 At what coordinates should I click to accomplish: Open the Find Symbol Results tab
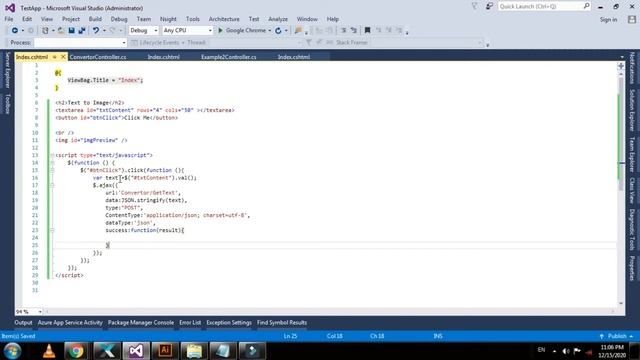coord(282,322)
